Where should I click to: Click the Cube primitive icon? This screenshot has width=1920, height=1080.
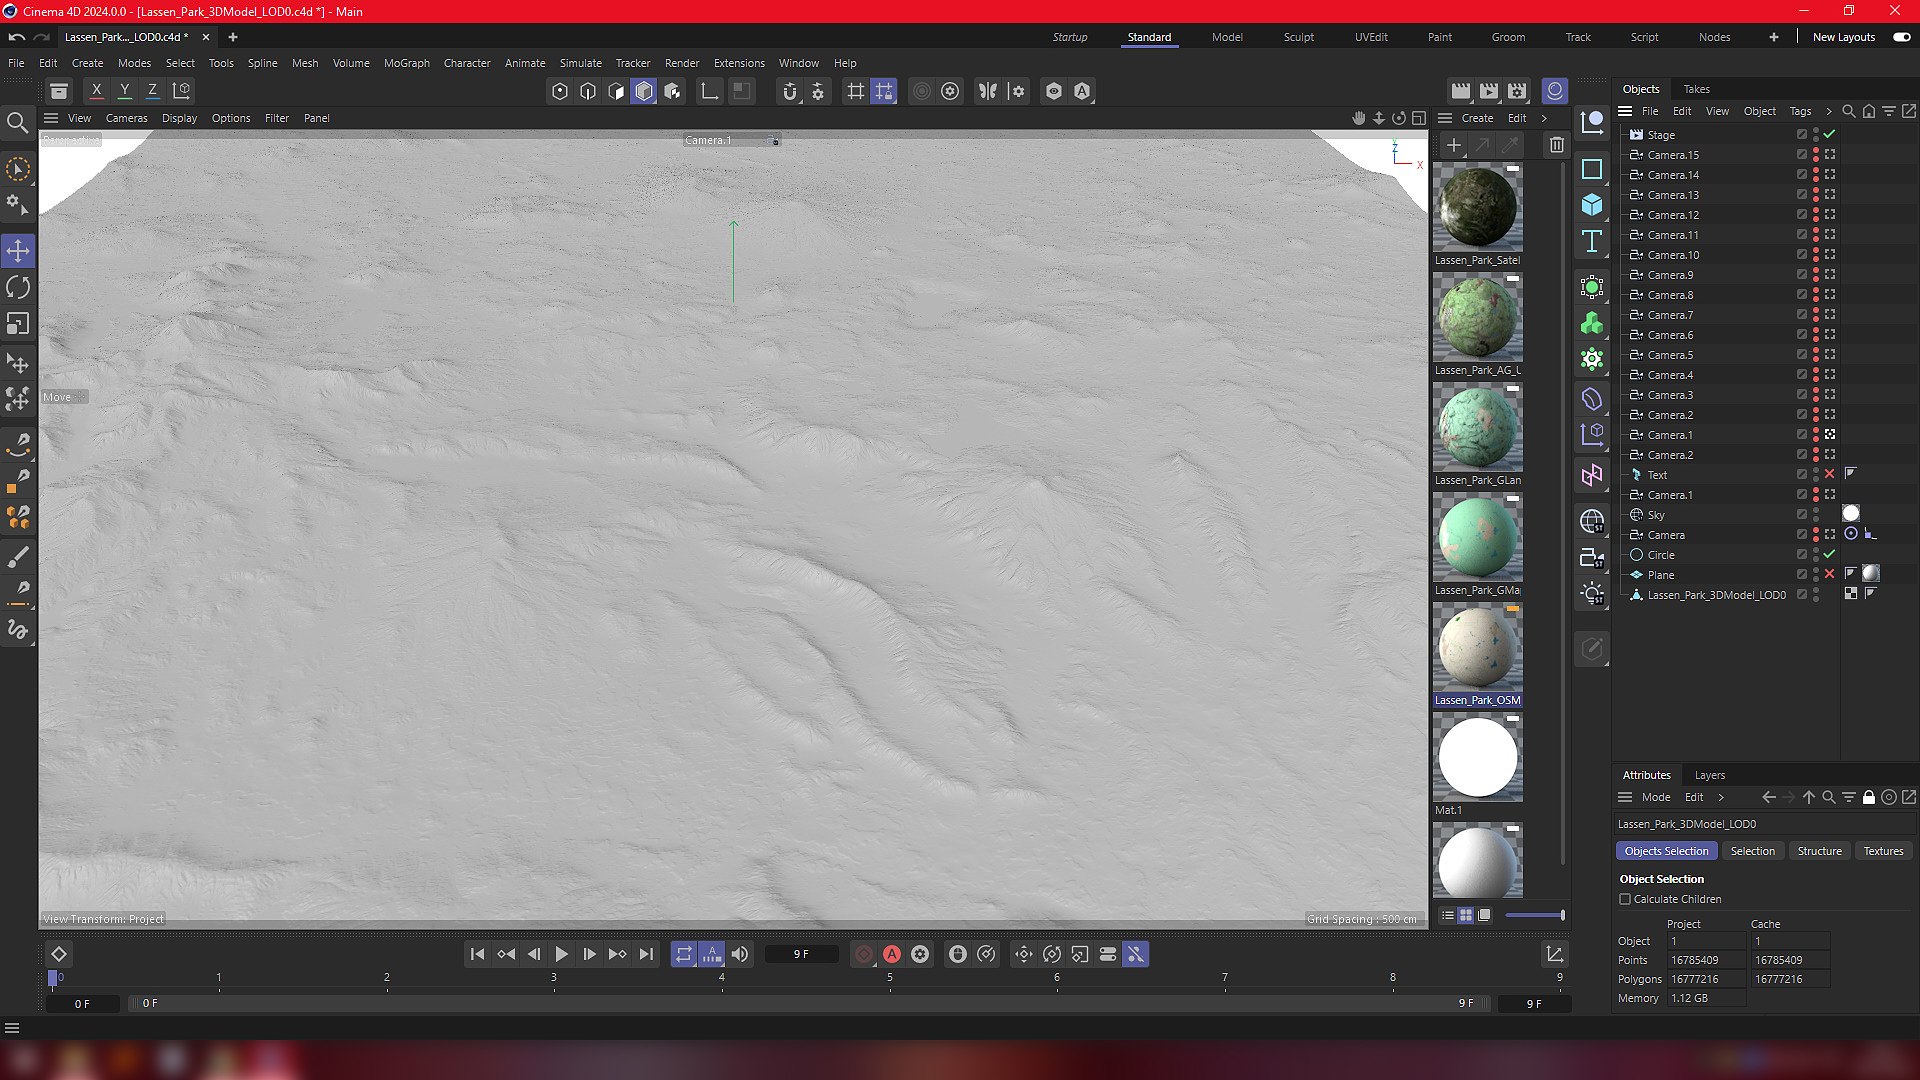coord(1592,205)
